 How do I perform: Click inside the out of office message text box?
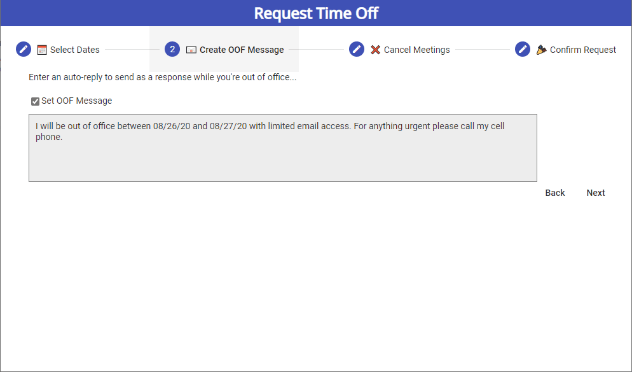tap(283, 148)
